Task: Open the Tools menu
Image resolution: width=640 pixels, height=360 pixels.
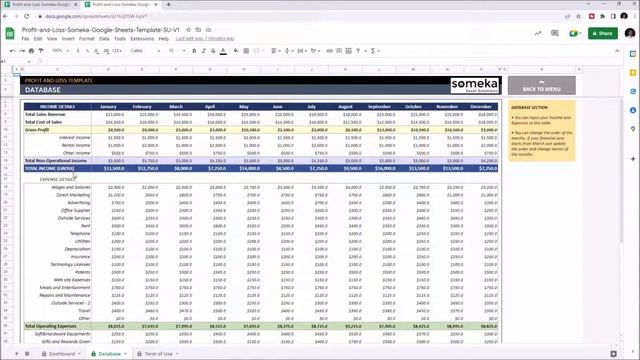Action: point(120,39)
